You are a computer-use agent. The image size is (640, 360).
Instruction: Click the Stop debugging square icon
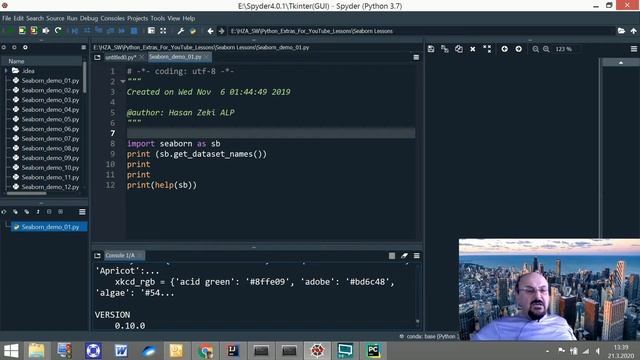click(134, 31)
